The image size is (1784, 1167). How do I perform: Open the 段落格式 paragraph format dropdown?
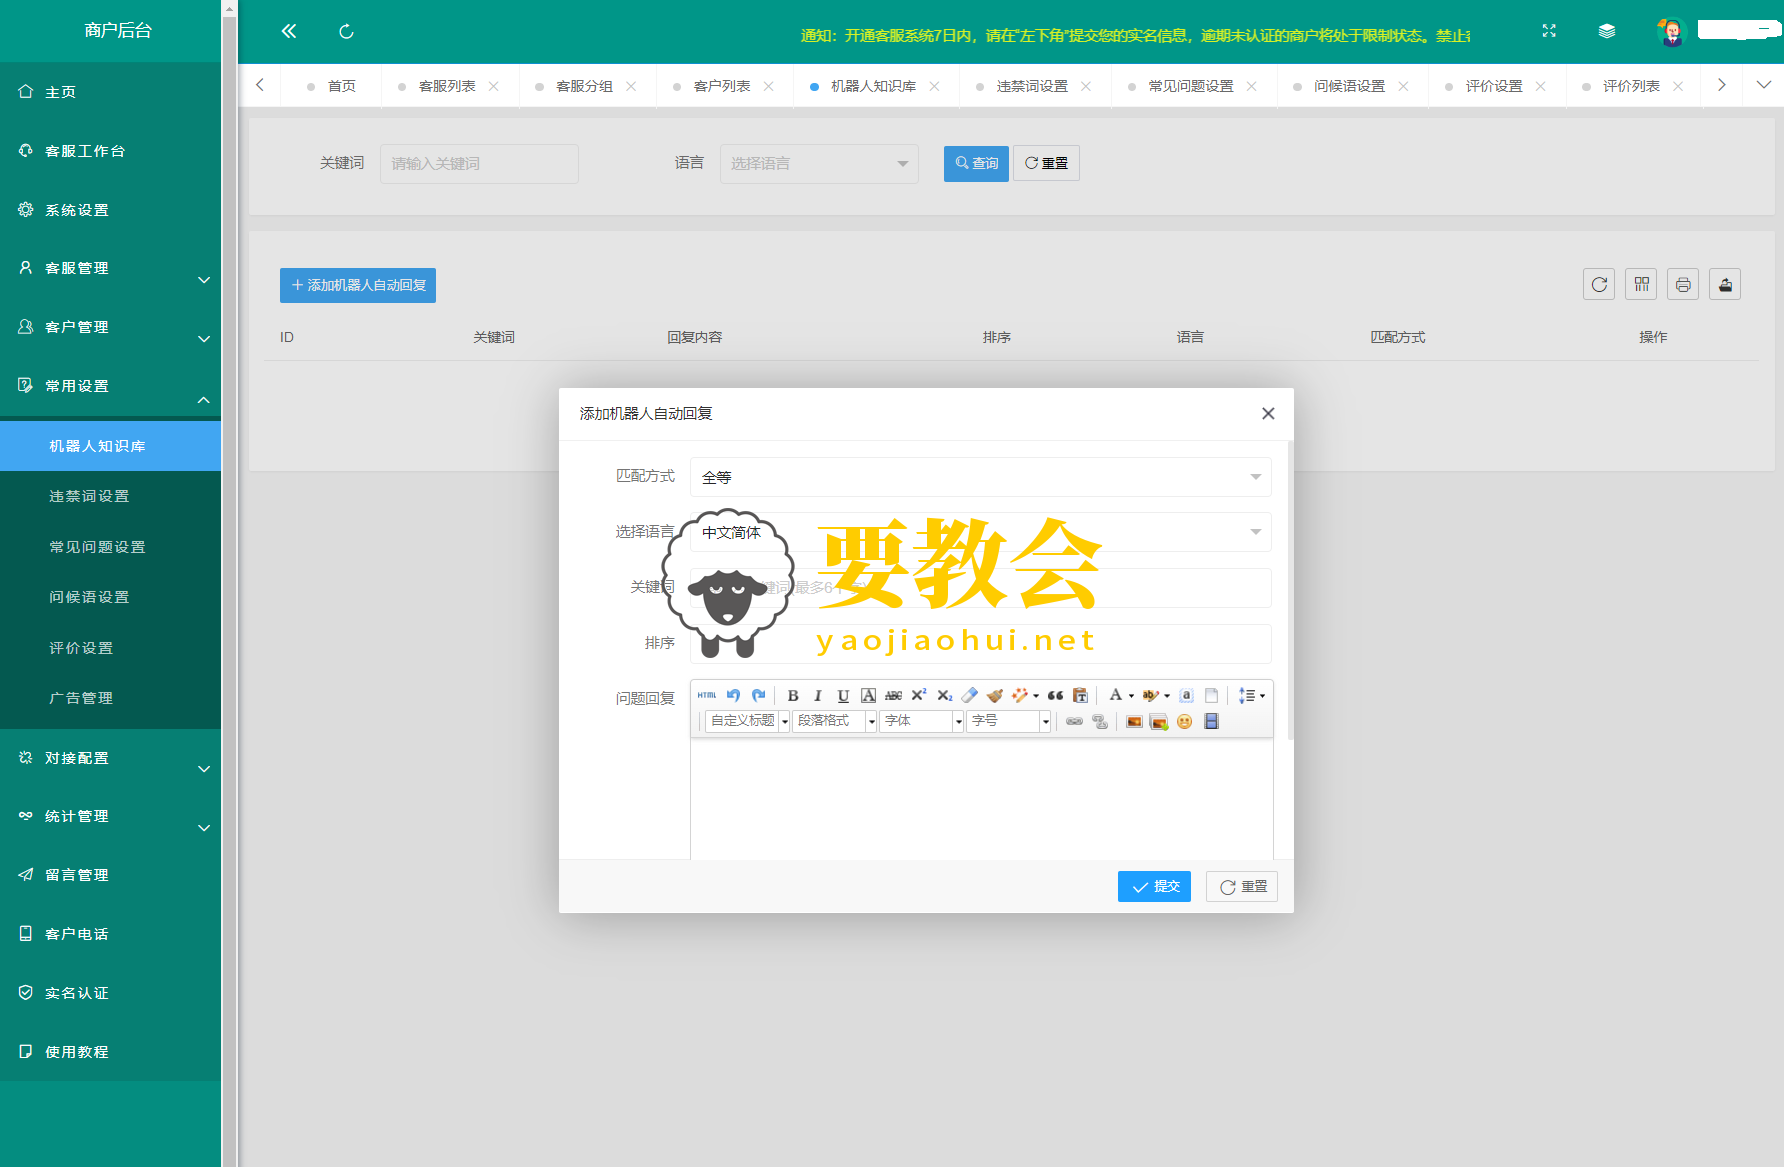click(834, 721)
